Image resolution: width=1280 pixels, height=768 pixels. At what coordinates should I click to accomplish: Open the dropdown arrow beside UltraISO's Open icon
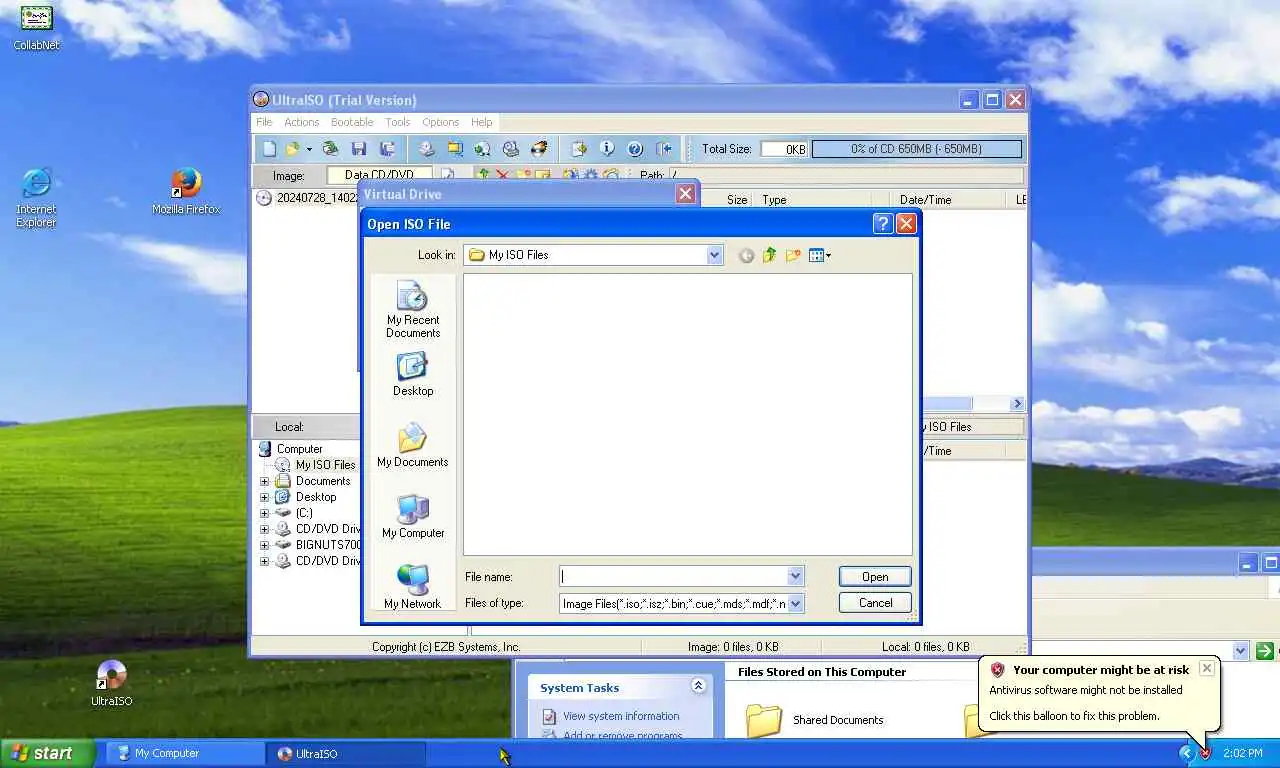[309, 149]
